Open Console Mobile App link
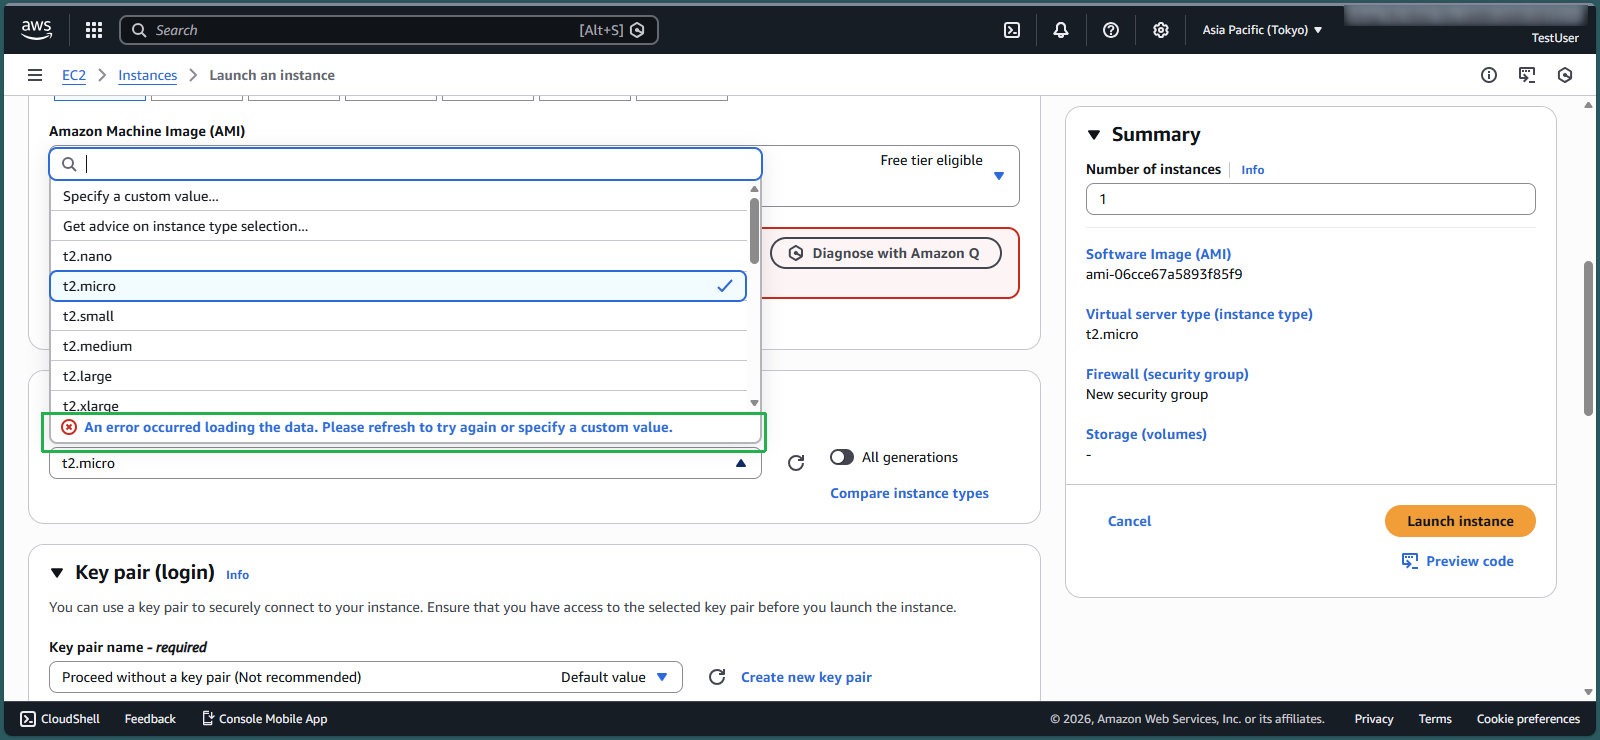The width and height of the screenshot is (1600, 740). [x=265, y=719]
